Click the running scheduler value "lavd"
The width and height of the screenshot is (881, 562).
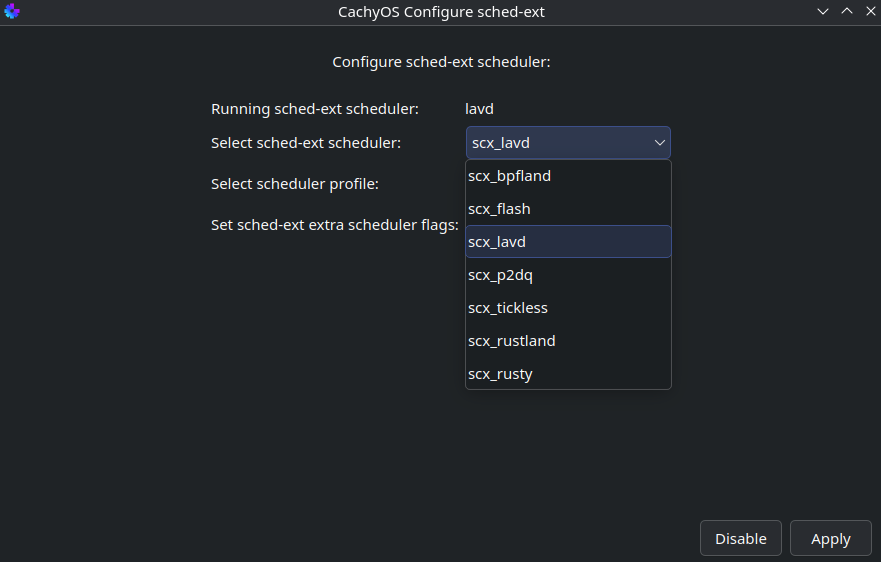(480, 109)
